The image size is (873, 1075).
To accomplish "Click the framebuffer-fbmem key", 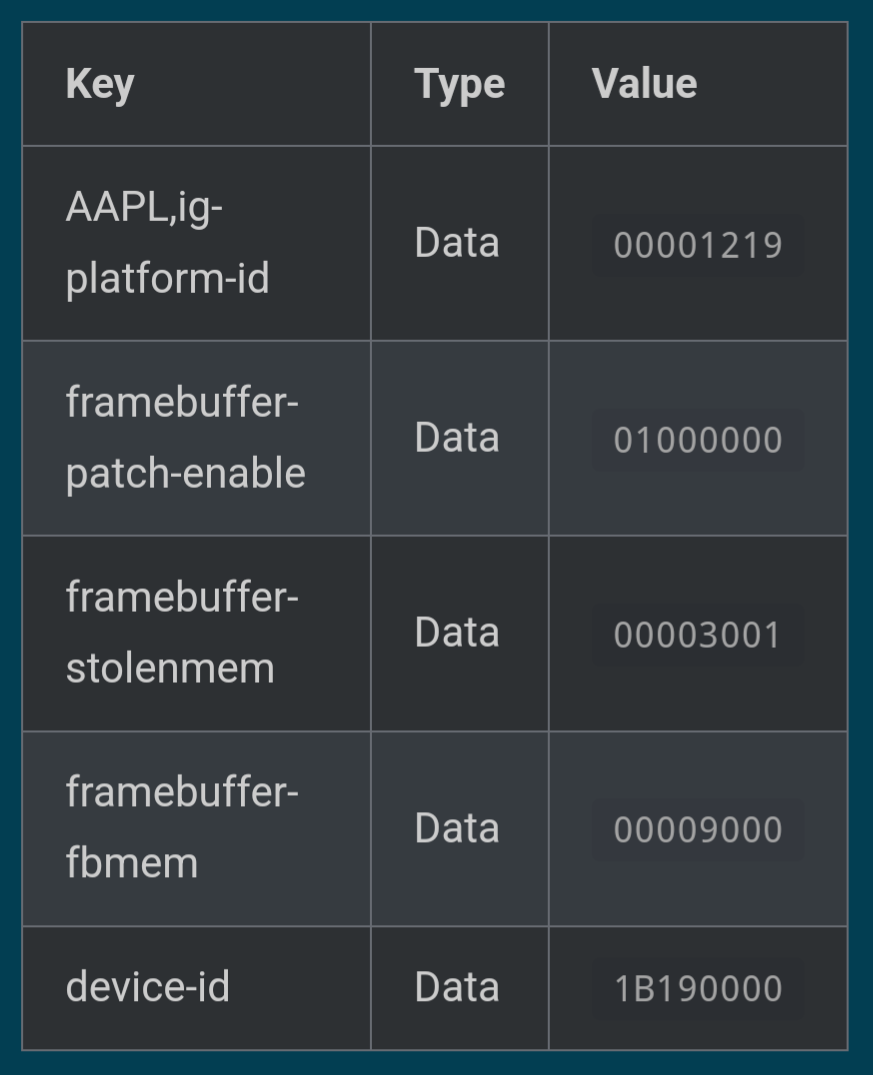I will [x=182, y=828].
